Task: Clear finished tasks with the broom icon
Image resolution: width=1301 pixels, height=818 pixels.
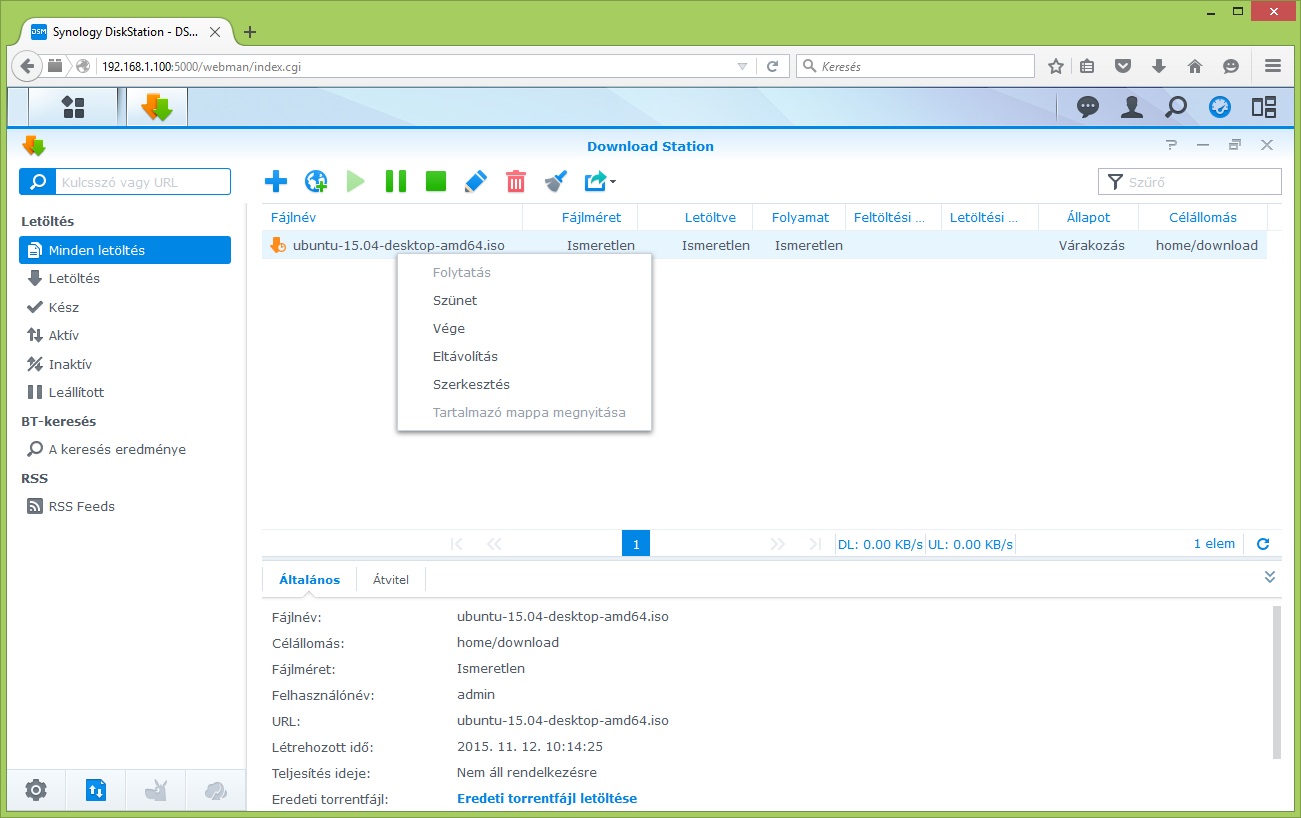Action: click(x=556, y=181)
